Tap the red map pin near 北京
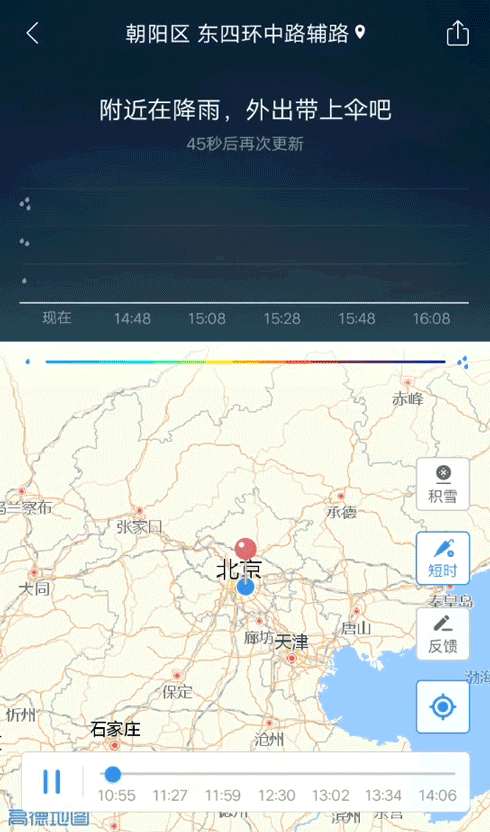490x832 pixels. (x=245, y=549)
